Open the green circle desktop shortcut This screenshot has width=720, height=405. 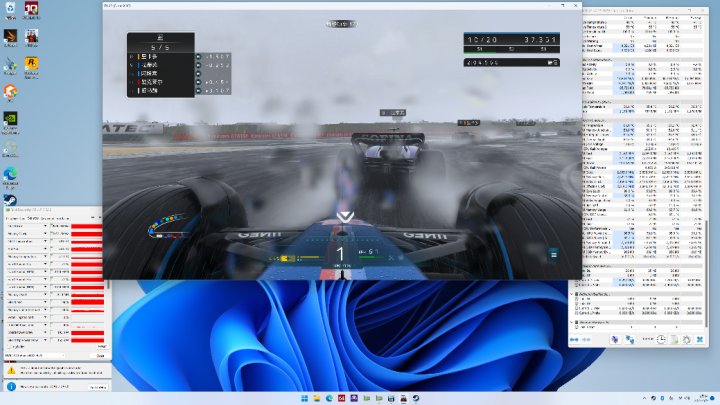pos(10,148)
